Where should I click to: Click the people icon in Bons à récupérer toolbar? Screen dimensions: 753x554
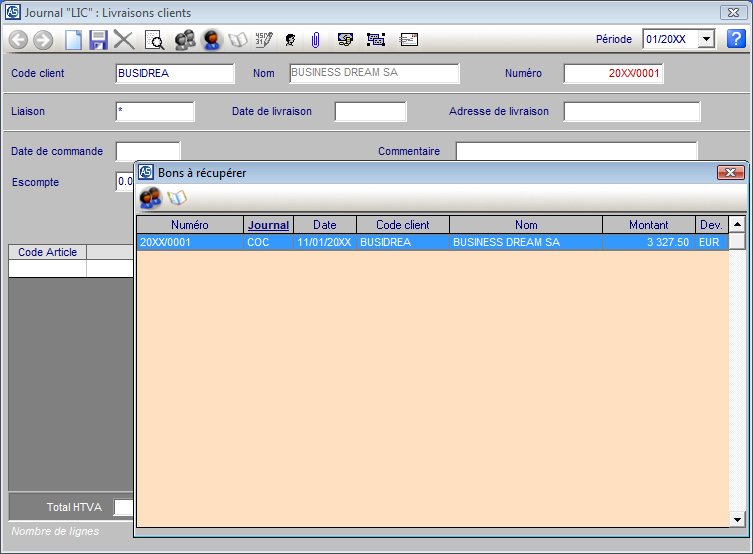(150, 198)
